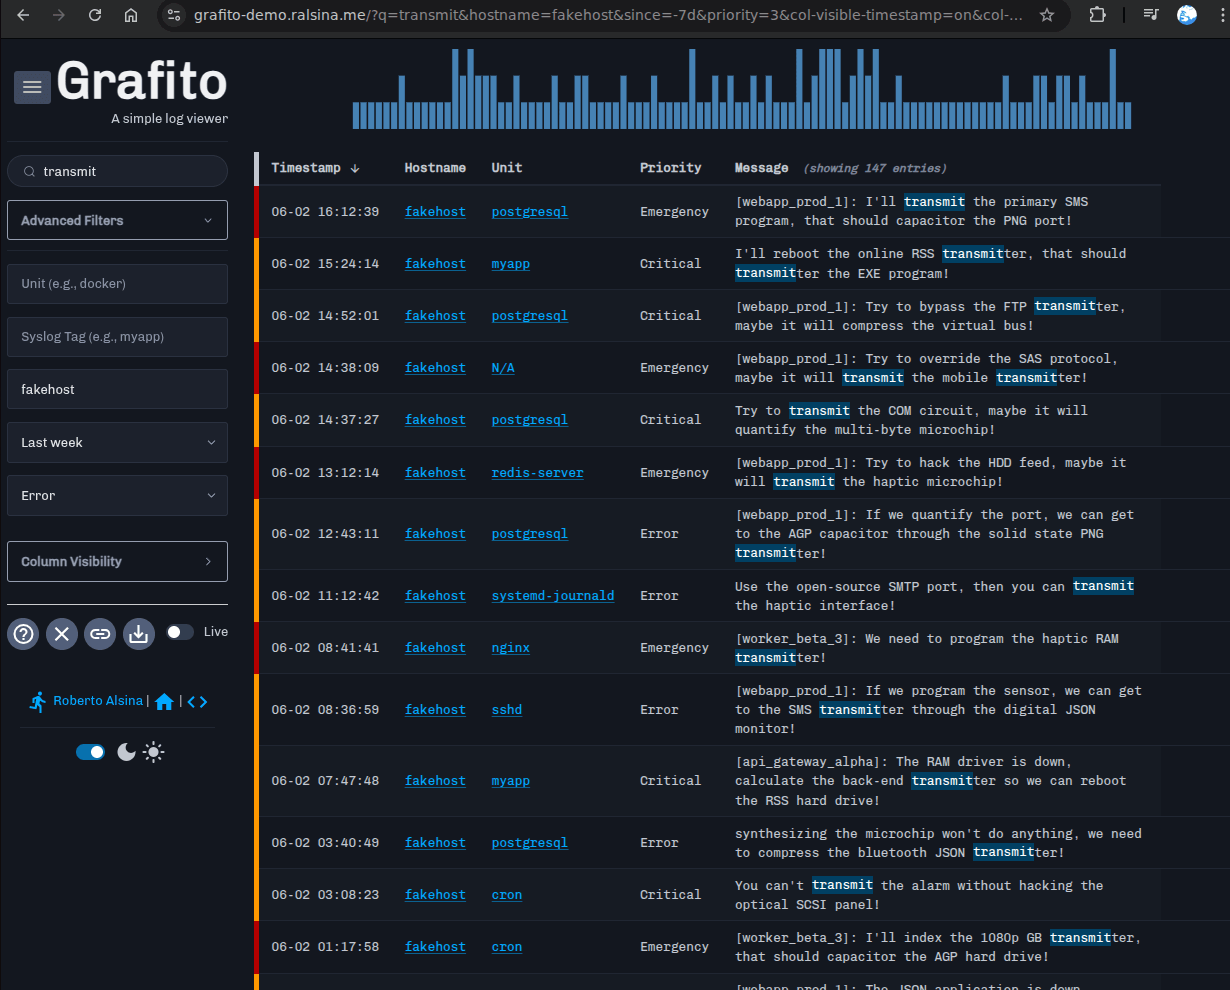The width and height of the screenshot is (1230, 990).
Task: Click the moon dark-mode icon
Action: [x=126, y=752]
